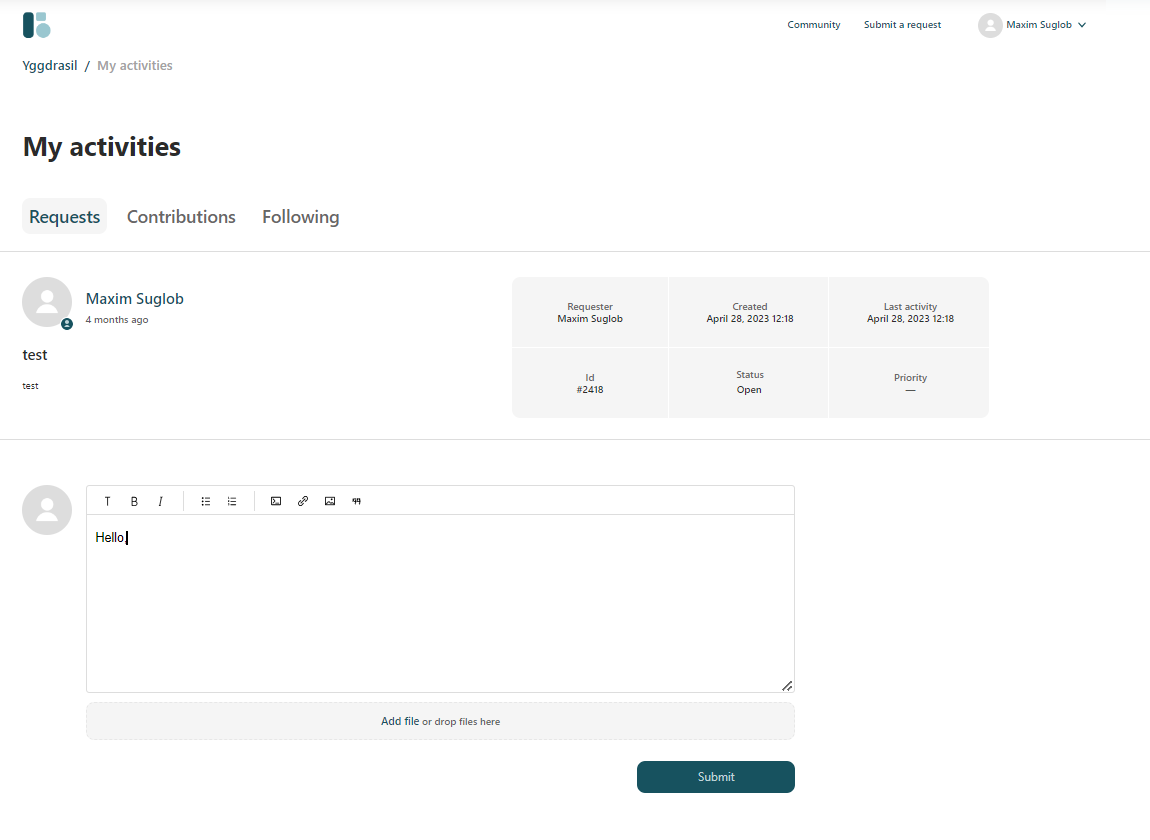
Task: Toggle bold formatting in the editor
Action: [134, 501]
